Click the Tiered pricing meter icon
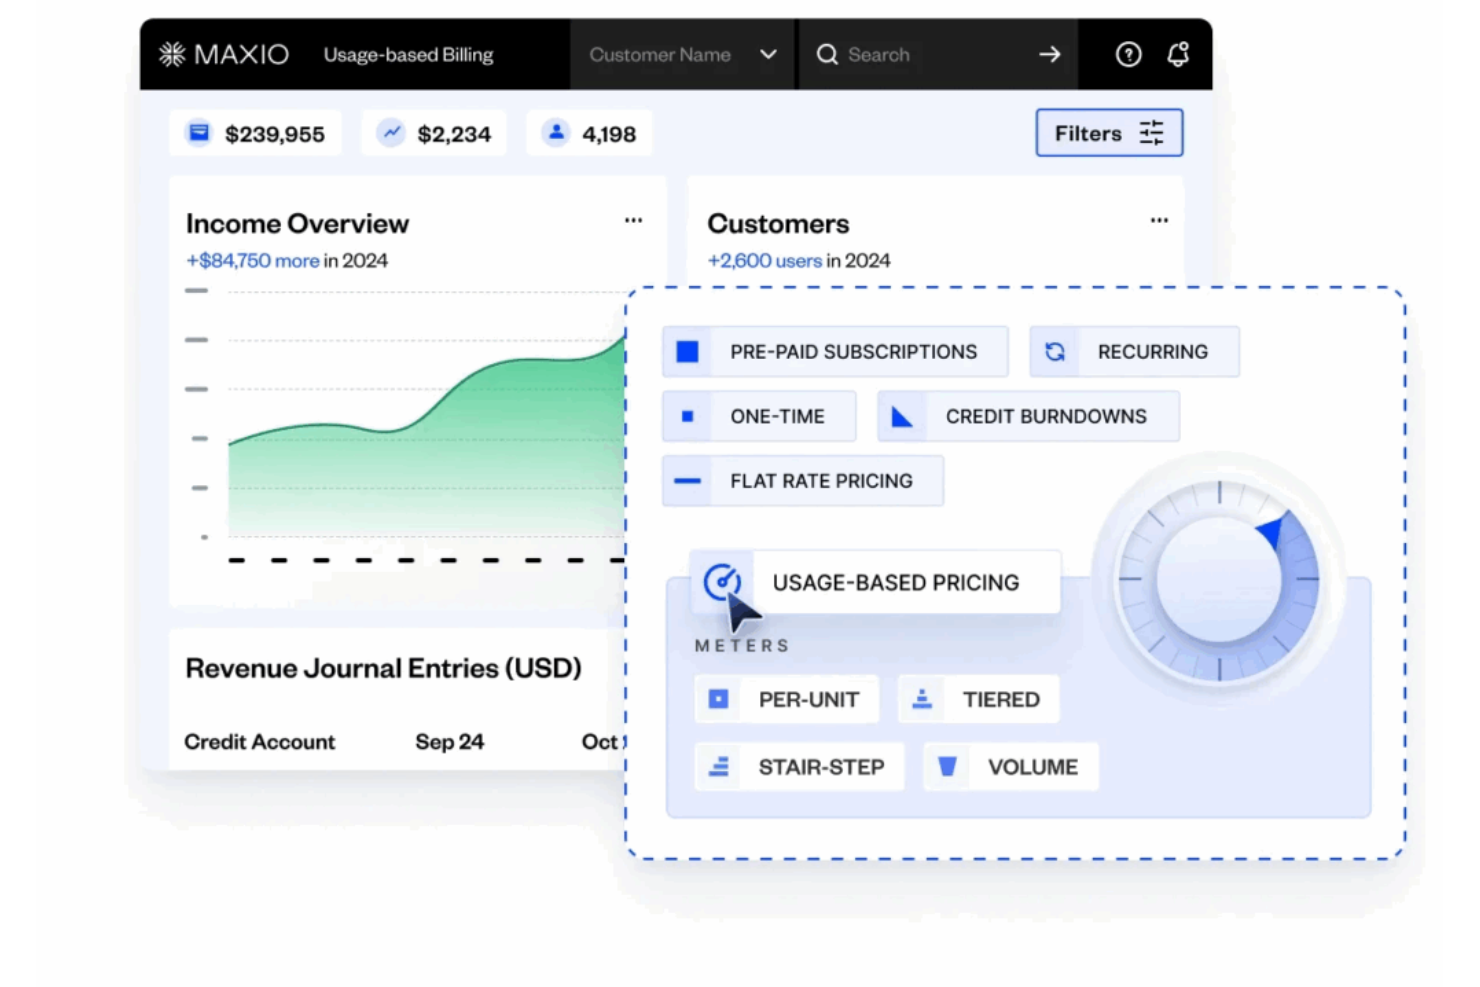This screenshot has width=1480, height=987. 923,698
